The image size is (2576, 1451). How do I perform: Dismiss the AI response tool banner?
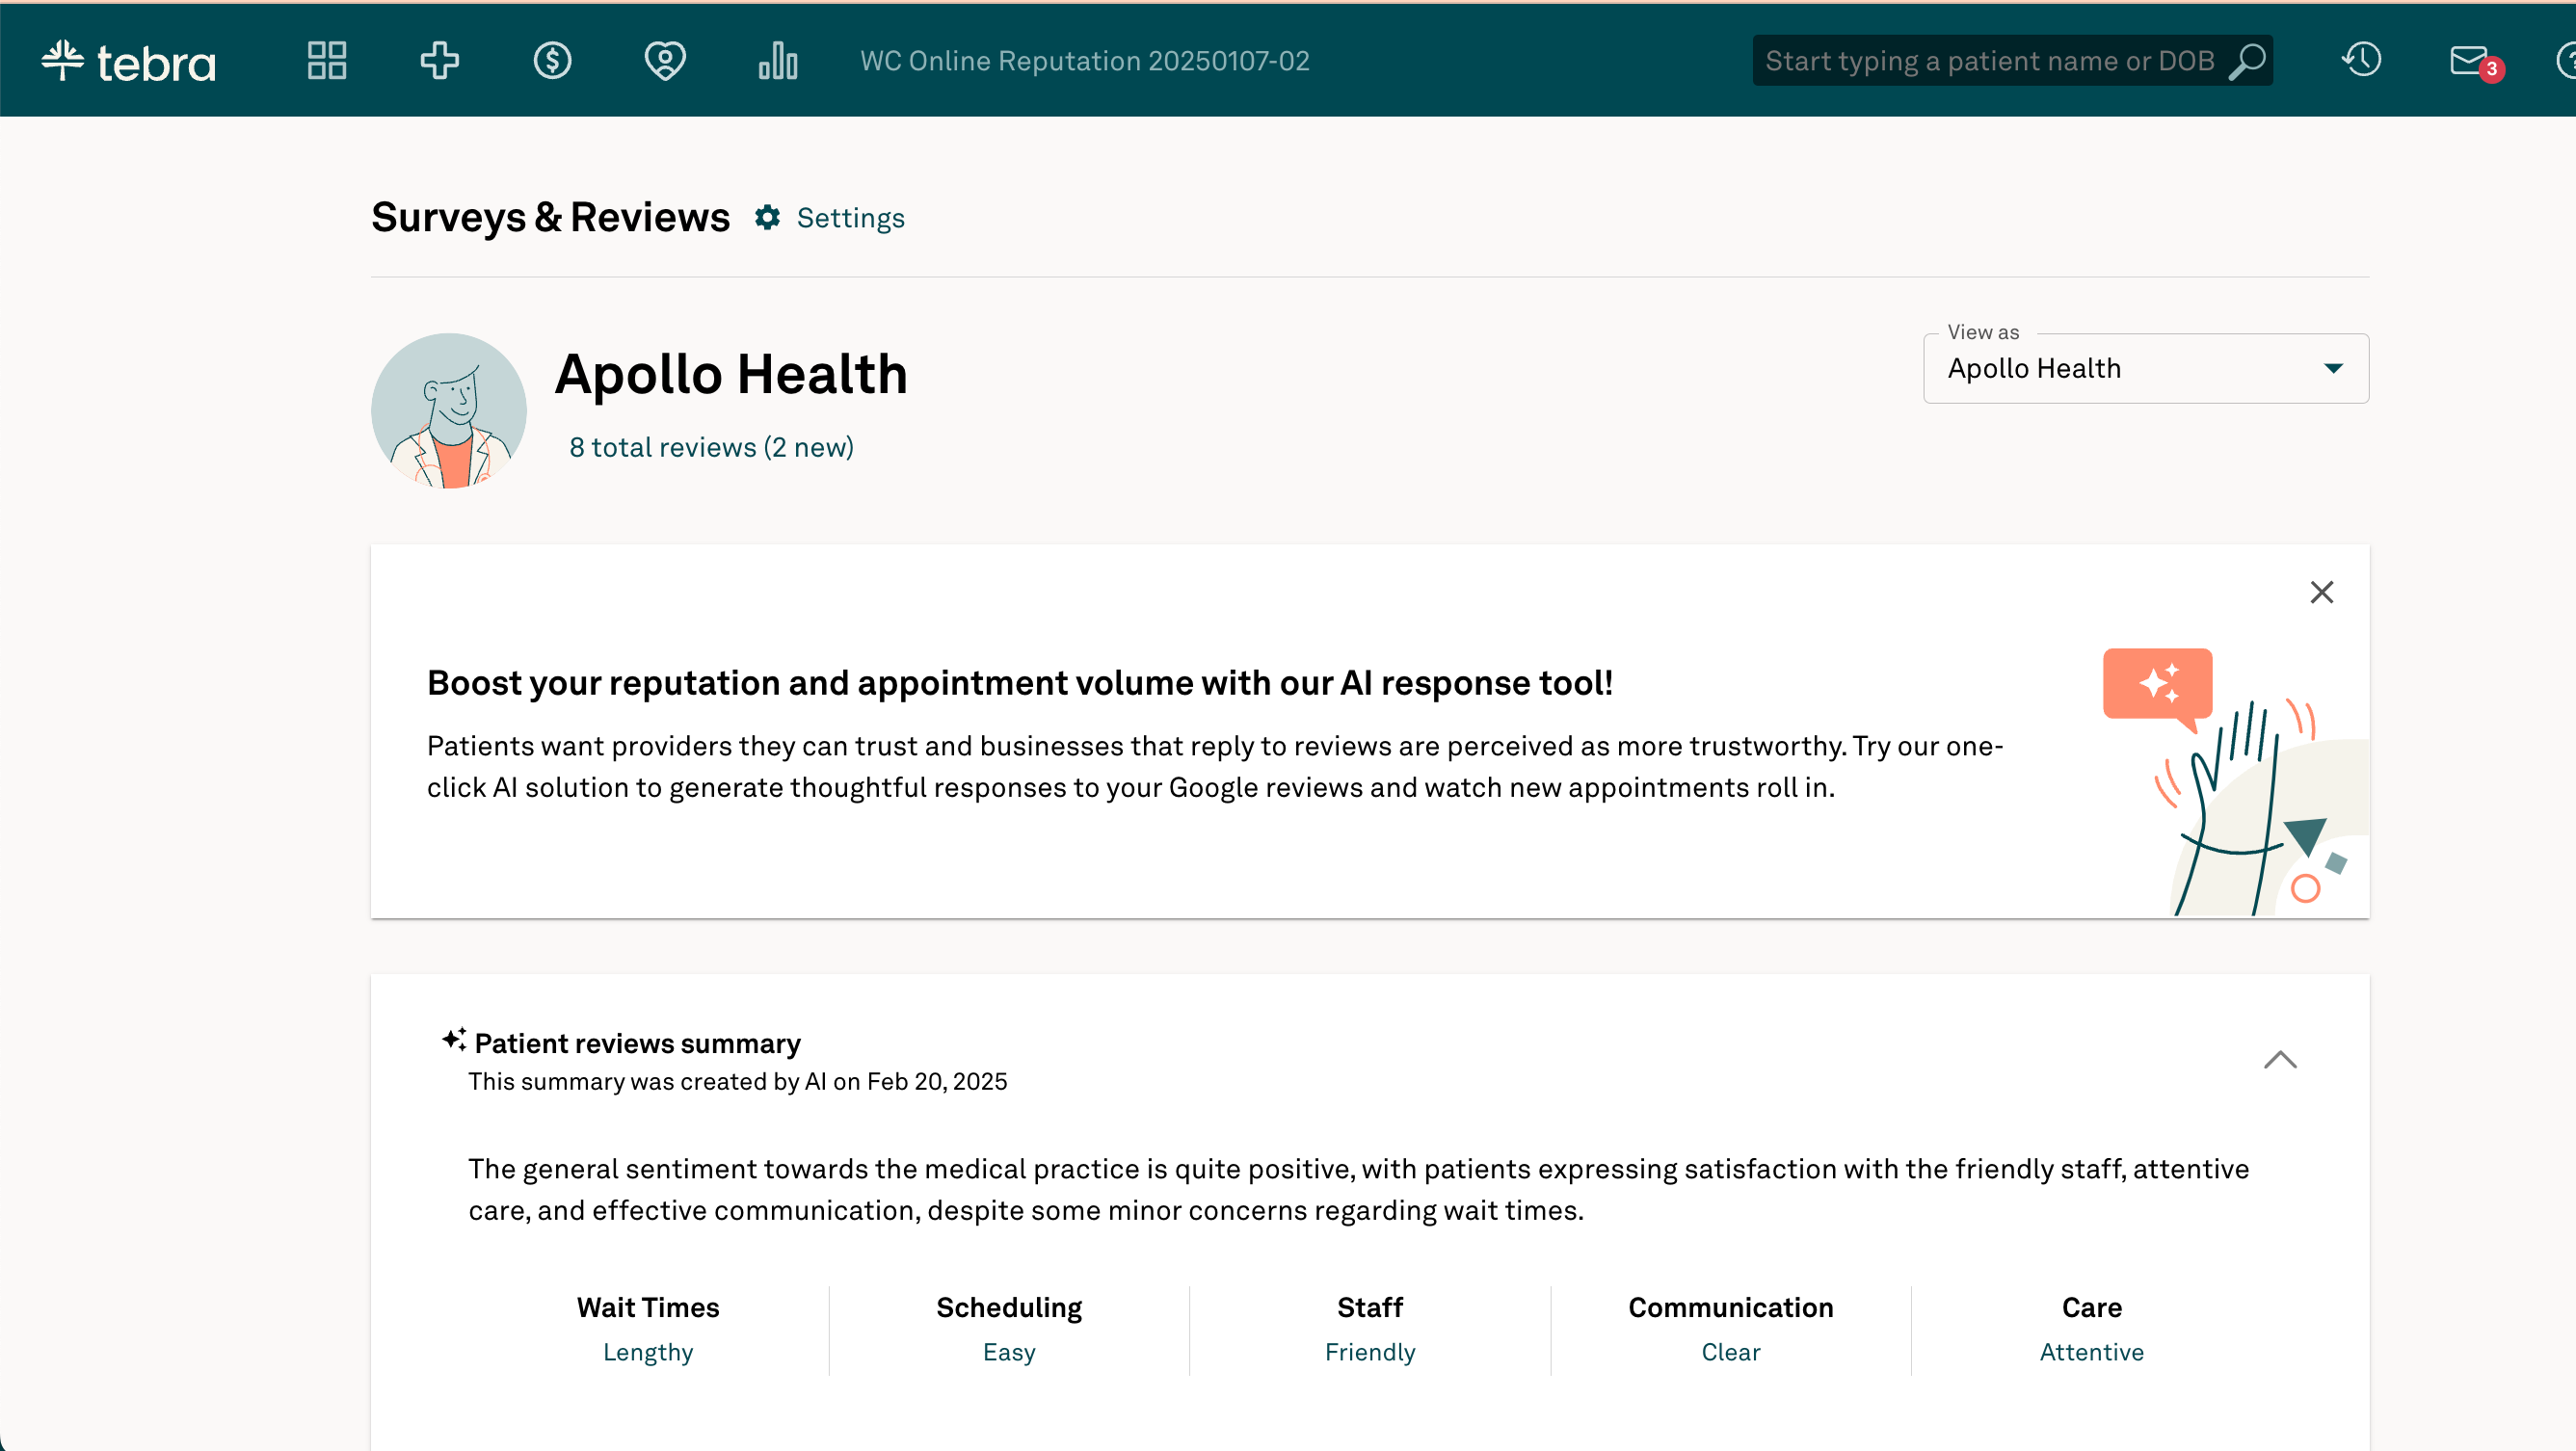coord(2321,592)
